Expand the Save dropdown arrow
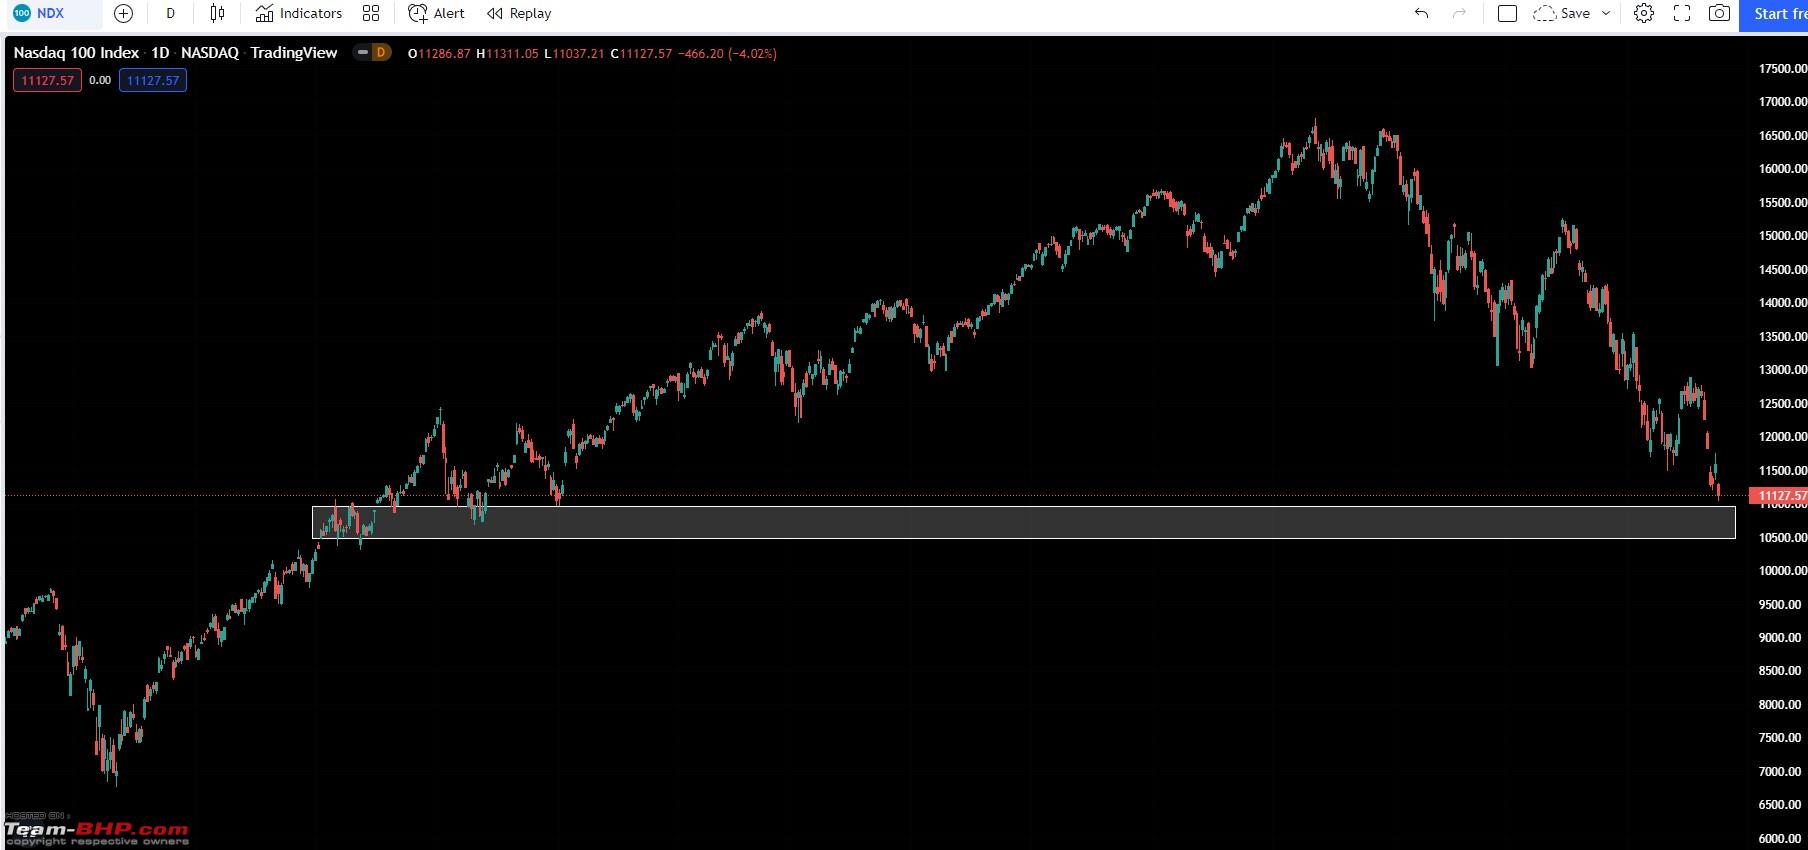 click(x=1606, y=13)
